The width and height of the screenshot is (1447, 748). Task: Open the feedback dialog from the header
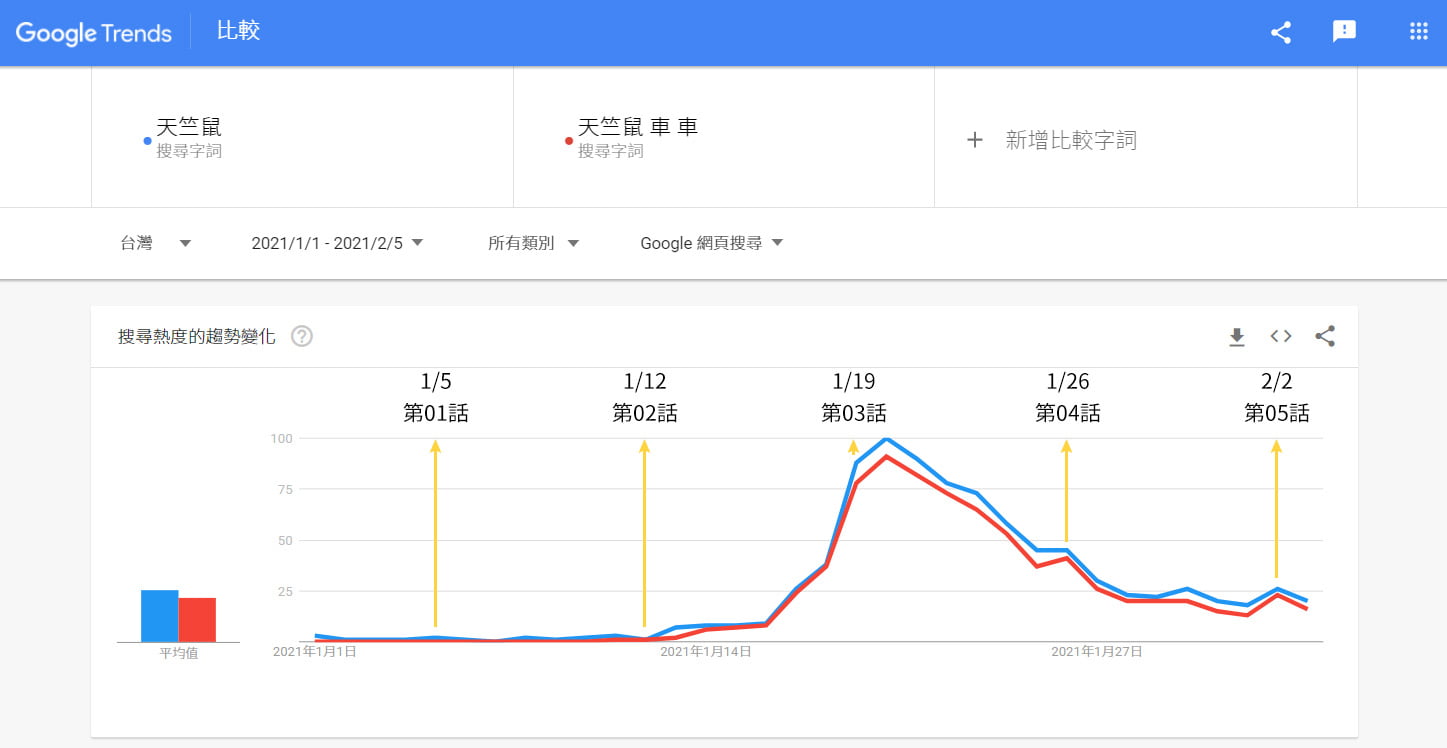point(1345,31)
